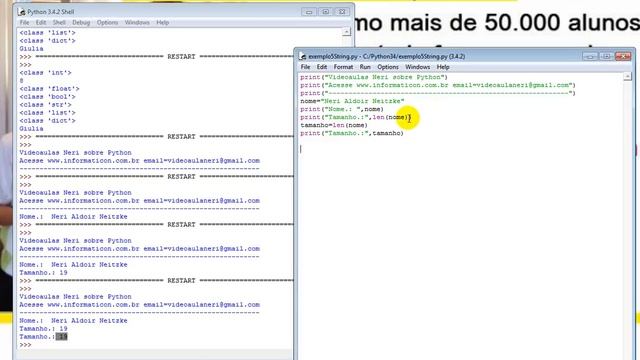
Task: Click code line print("Tamanho.:",len(nome))
Action: (355, 117)
